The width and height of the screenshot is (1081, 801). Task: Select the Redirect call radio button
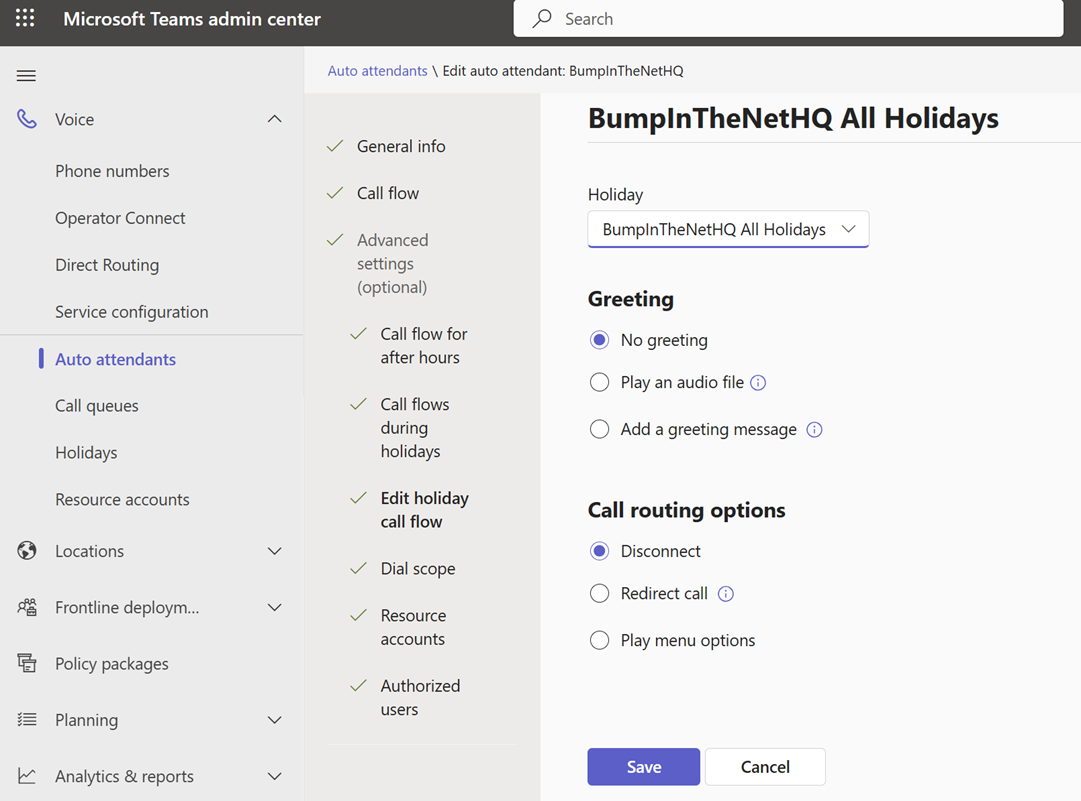pos(599,593)
